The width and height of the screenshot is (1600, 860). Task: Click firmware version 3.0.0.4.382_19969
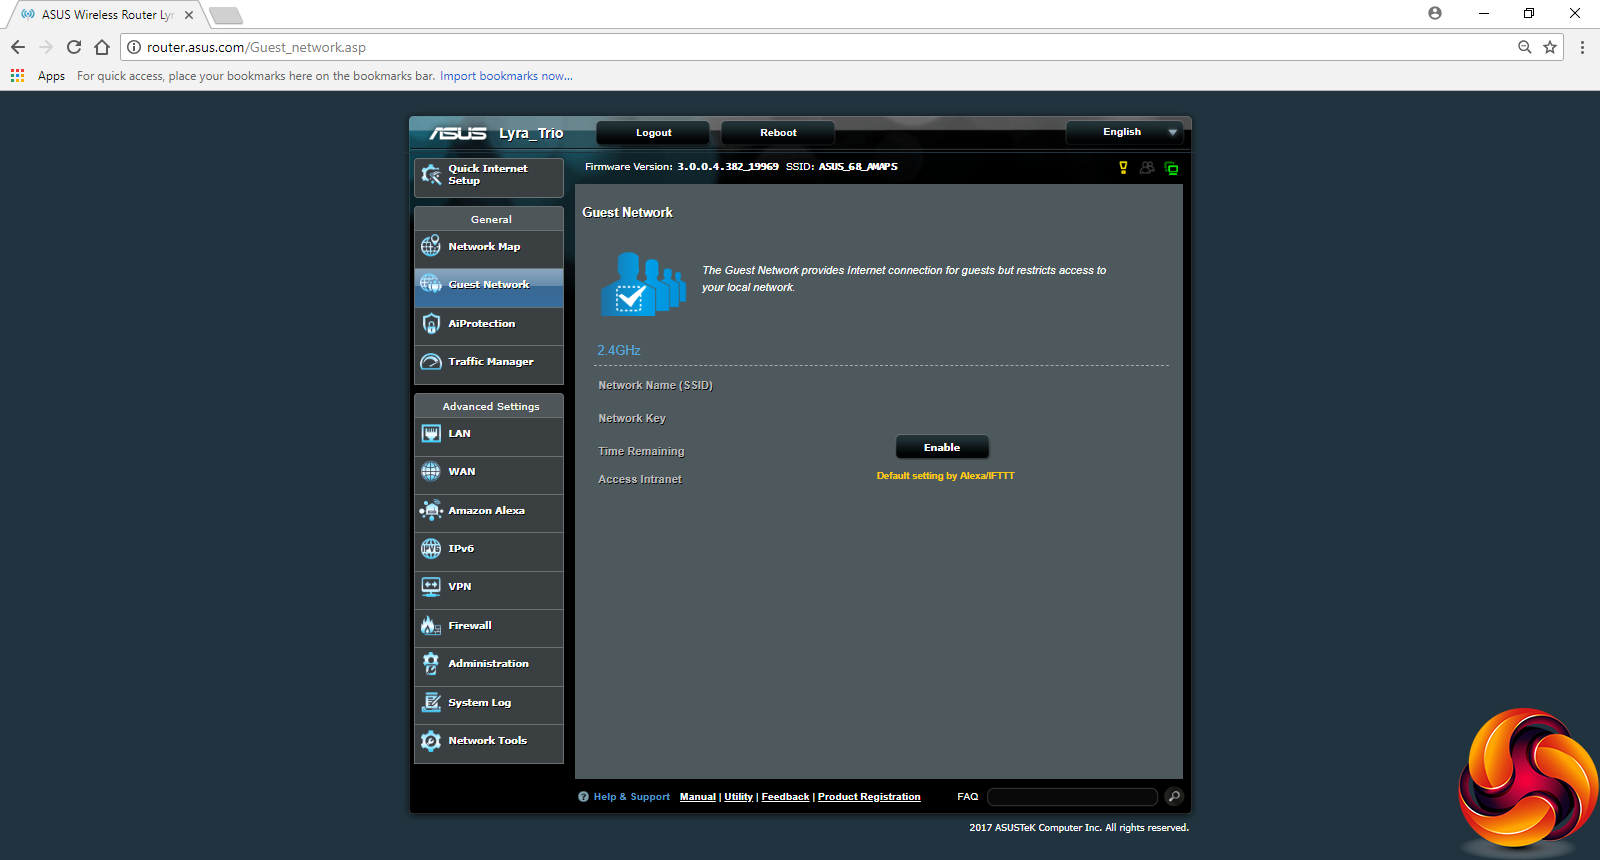(728, 167)
